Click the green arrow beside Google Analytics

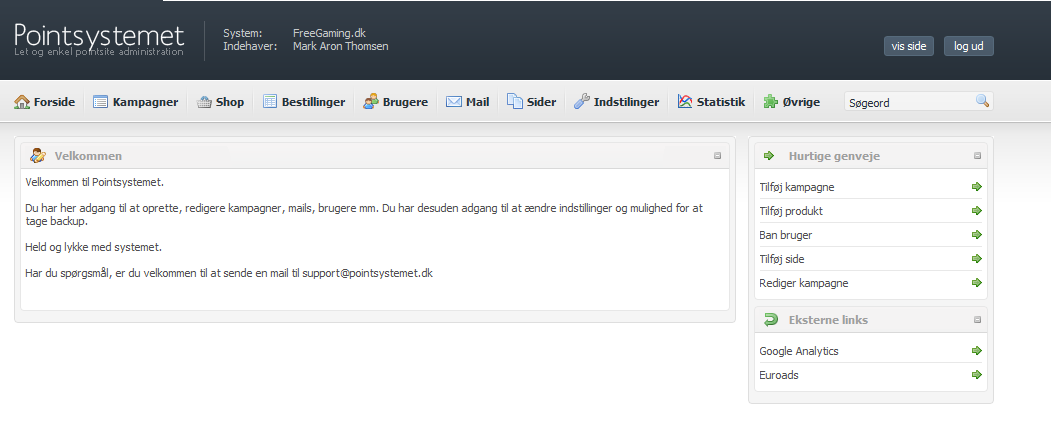pyautogui.click(x=977, y=351)
